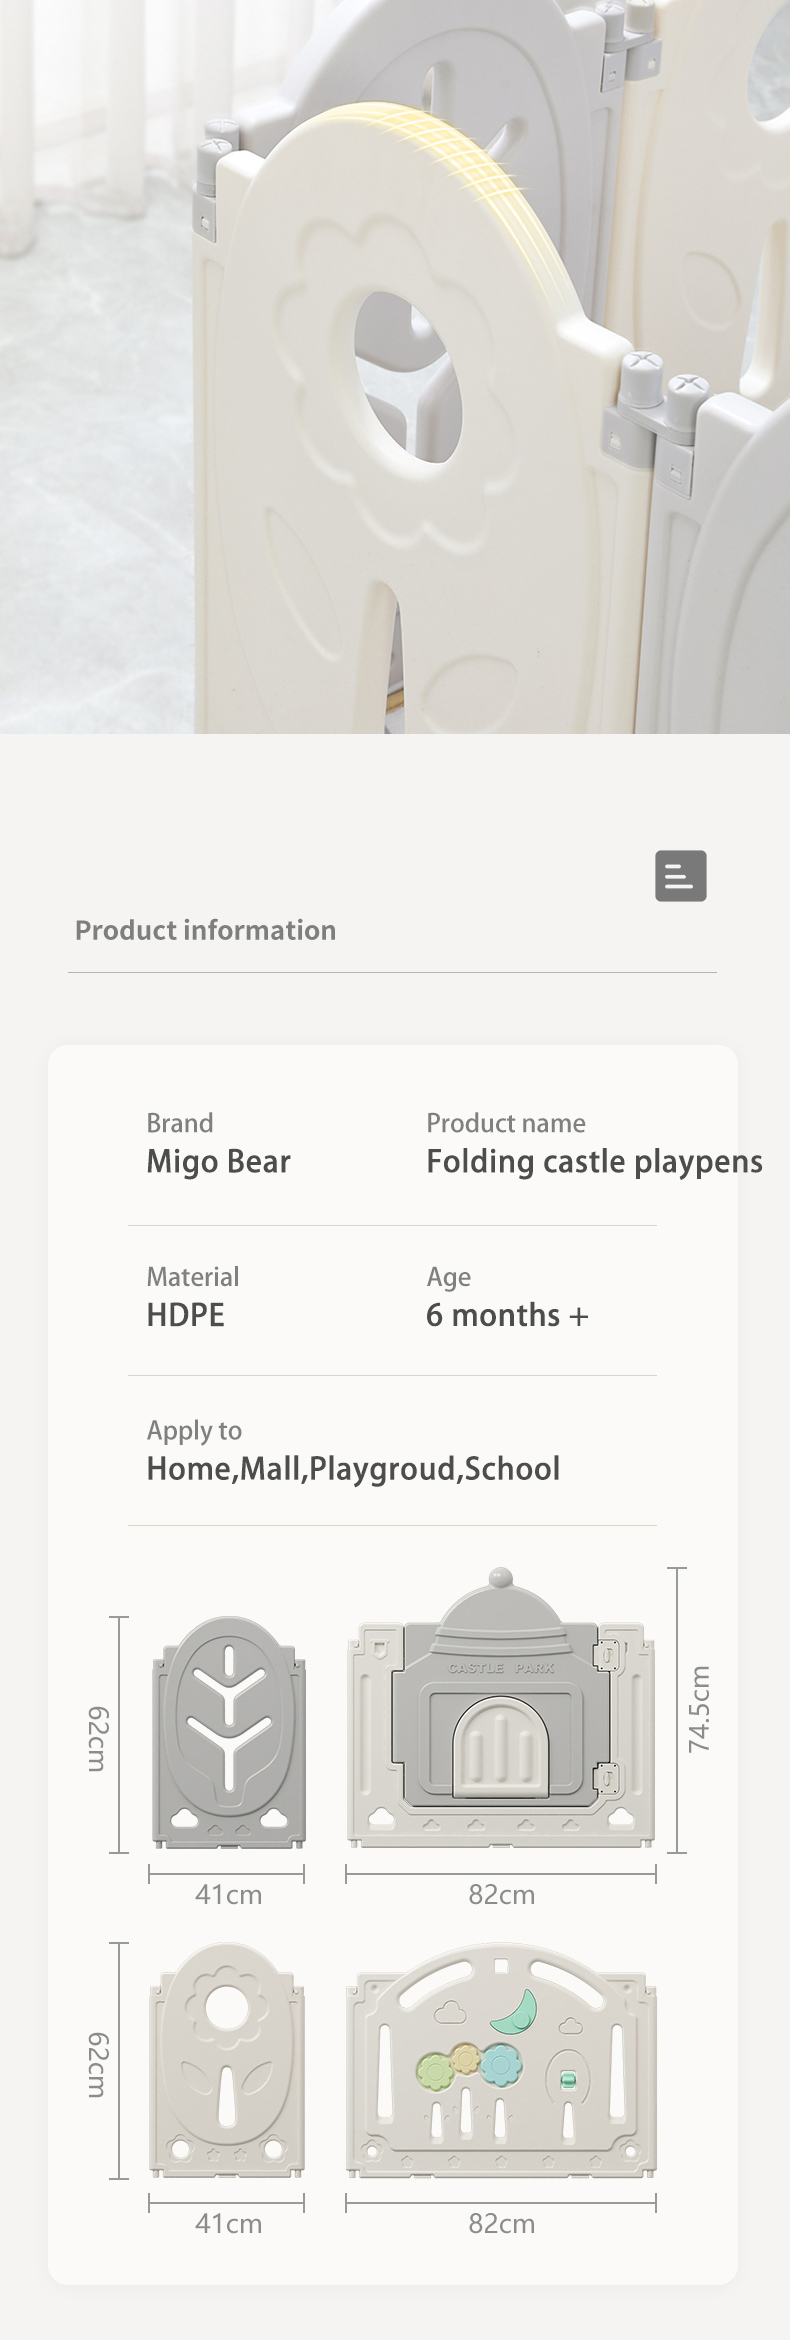
Task: Click the activity panel with colored gears
Action: click(x=501, y=2060)
